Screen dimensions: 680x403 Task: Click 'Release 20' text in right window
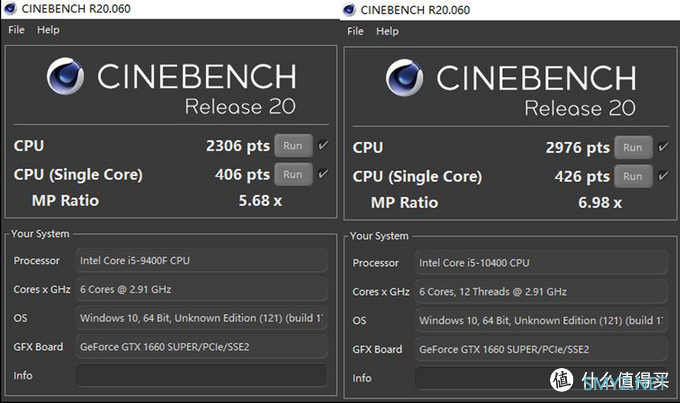(x=580, y=108)
